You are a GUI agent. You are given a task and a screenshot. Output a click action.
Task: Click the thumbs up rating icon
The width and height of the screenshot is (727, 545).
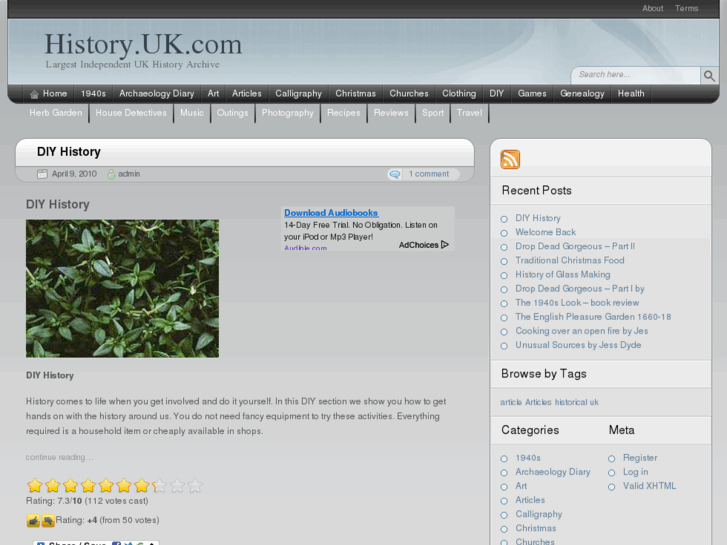[33, 521]
